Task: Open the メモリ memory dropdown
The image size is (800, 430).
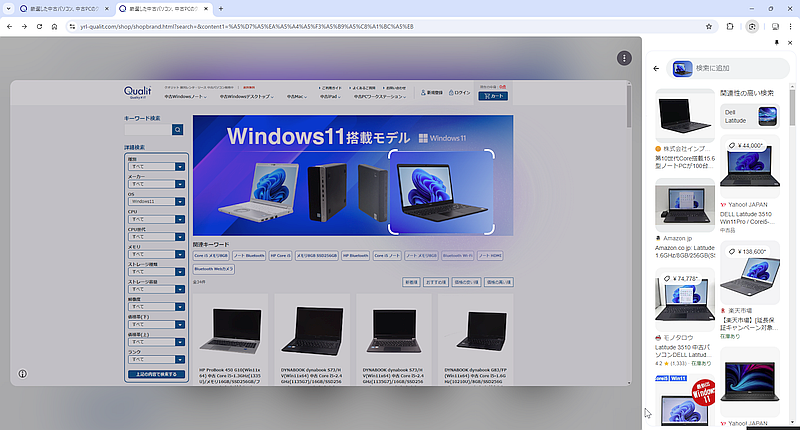Action: coord(156,254)
